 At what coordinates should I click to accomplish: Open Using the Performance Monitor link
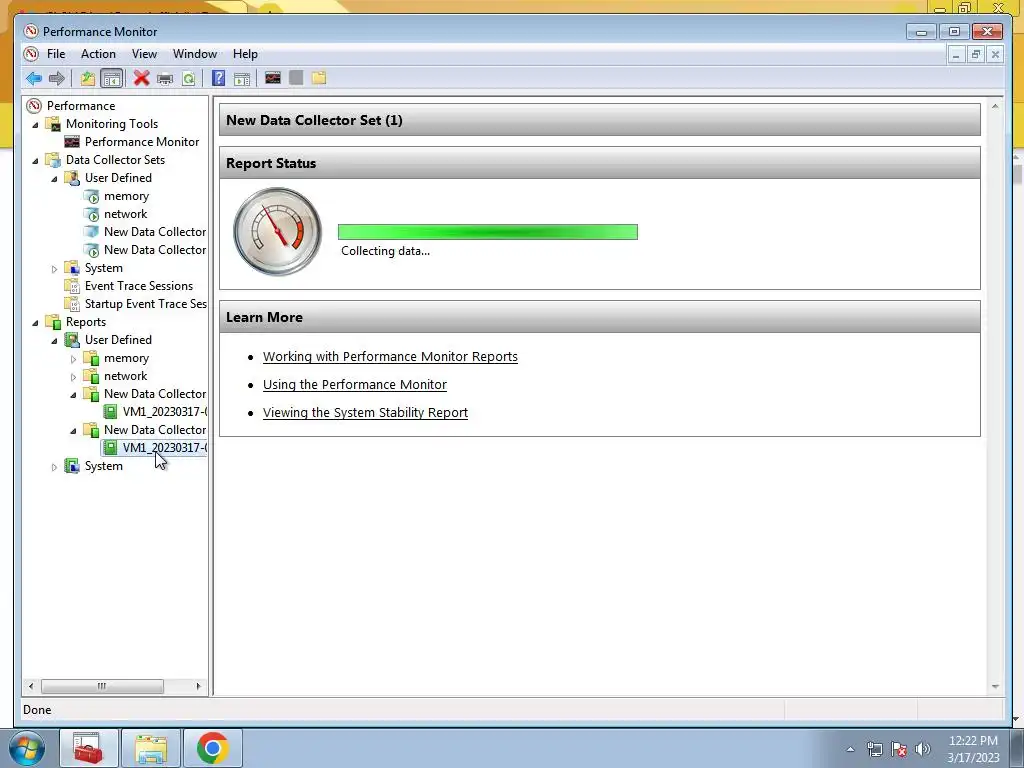coord(355,385)
